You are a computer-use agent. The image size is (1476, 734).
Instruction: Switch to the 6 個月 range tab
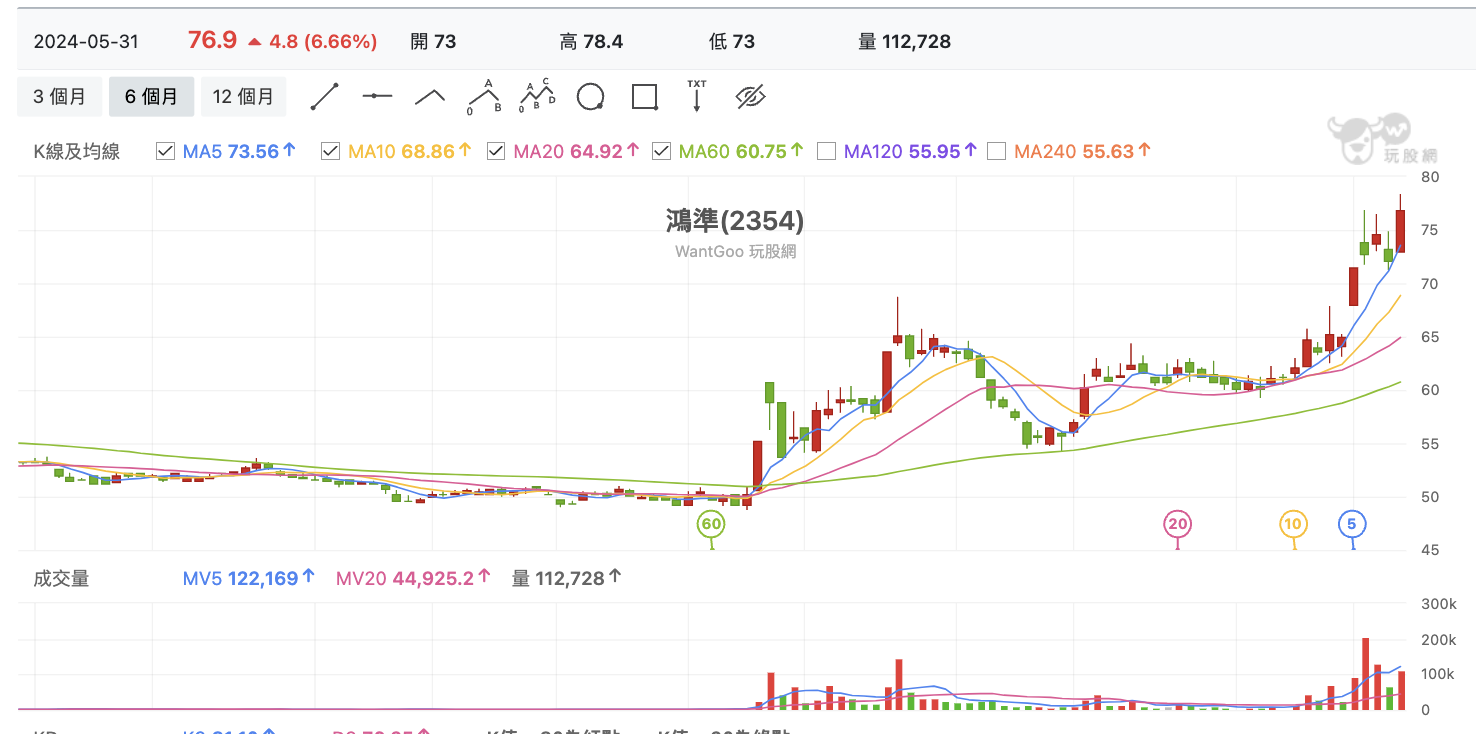point(152,97)
